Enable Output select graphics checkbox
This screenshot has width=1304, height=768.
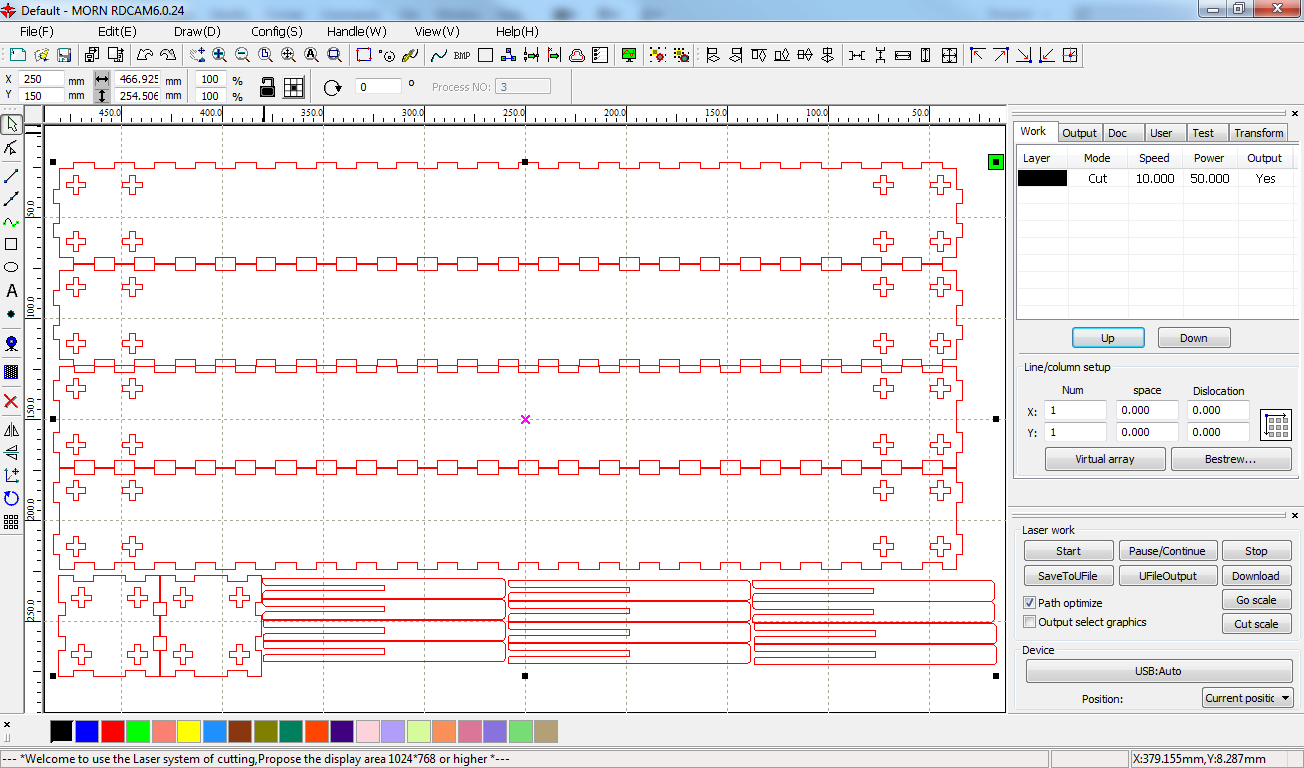tap(1030, 622)
